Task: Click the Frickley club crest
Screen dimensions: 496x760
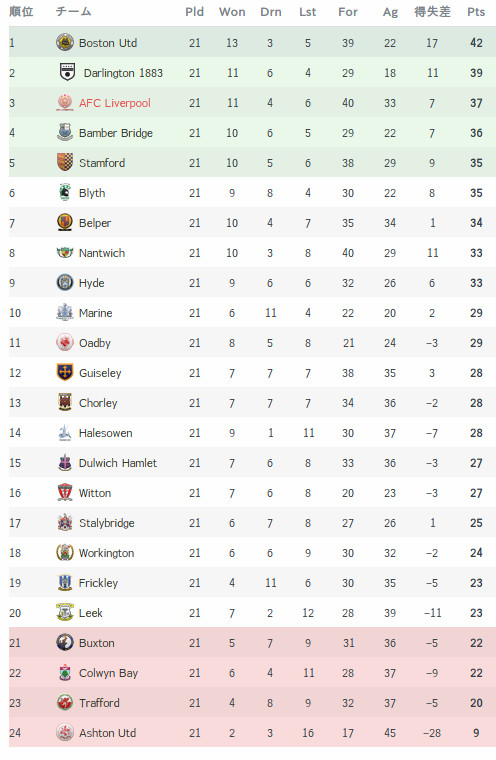Action: pos(64,583)
